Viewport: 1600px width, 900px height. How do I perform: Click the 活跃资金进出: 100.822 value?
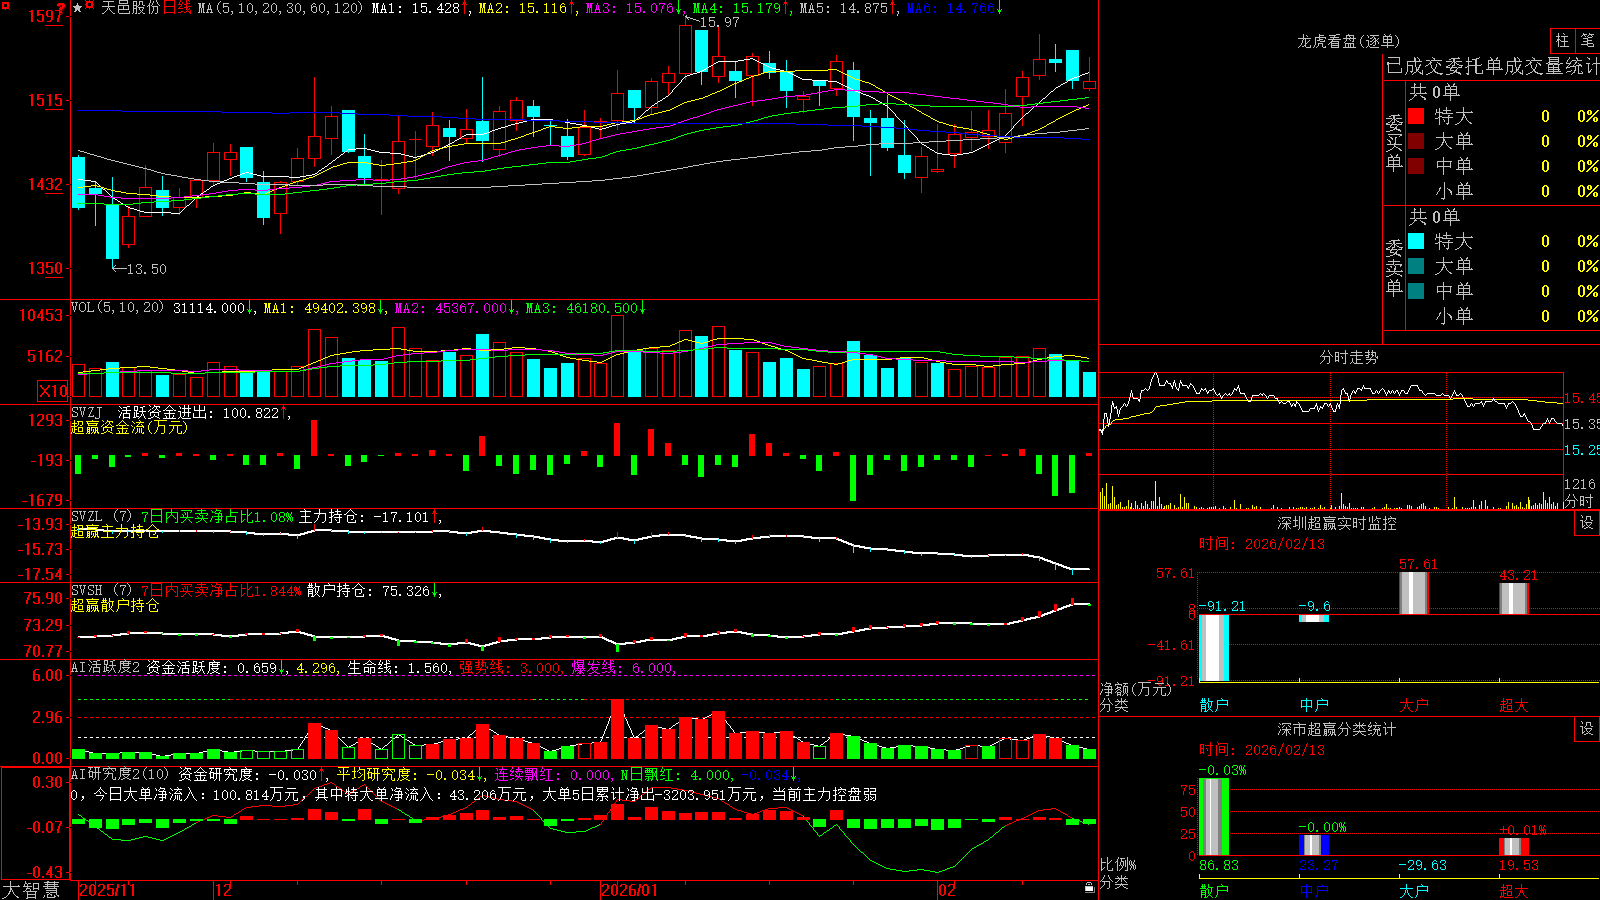(198, 412)
